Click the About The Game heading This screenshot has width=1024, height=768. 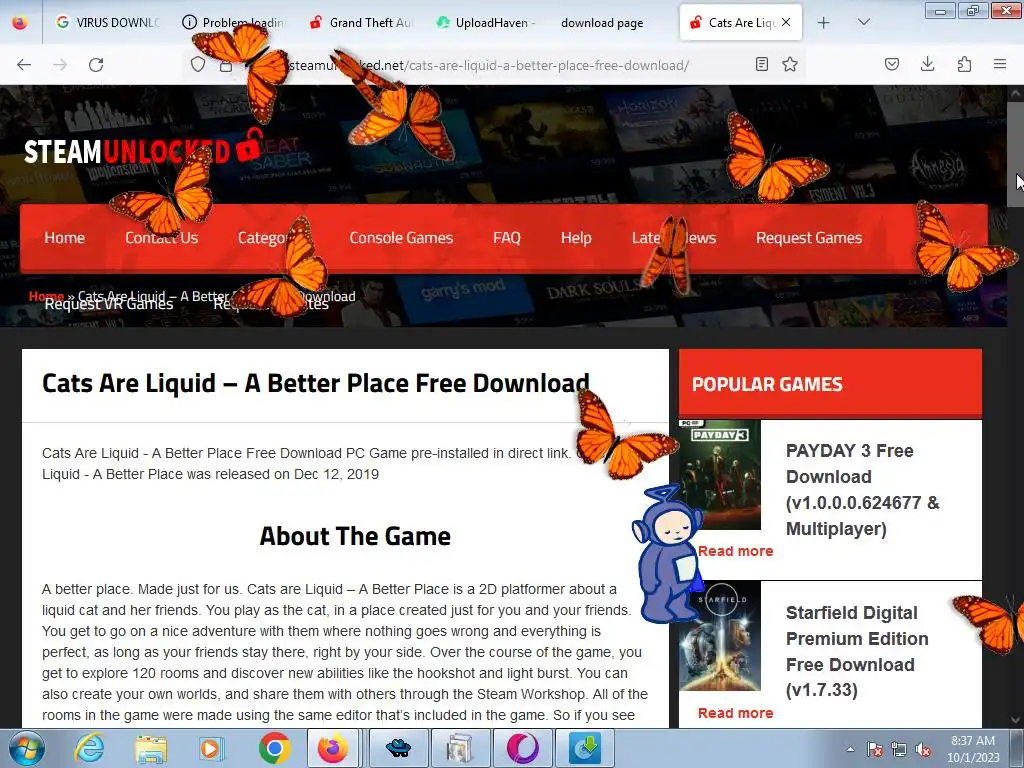point(355,536)
